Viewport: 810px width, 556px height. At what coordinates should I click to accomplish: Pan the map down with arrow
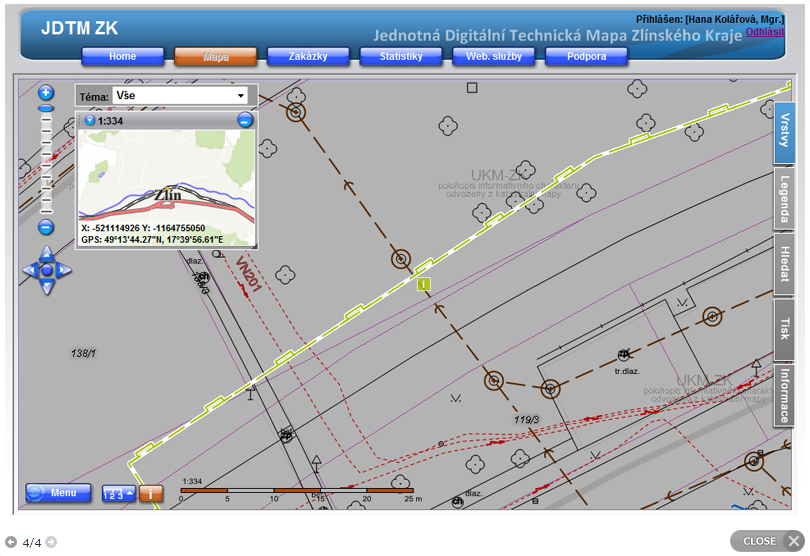pyautogui.click(x=47, y=287)
